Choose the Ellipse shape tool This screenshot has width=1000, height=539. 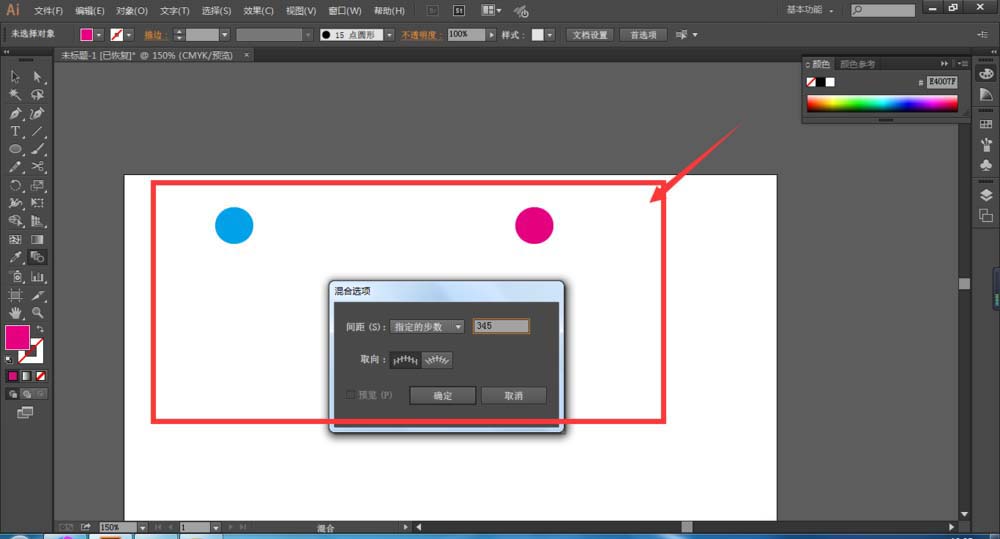pyautogui.click(x=16, y=149)
